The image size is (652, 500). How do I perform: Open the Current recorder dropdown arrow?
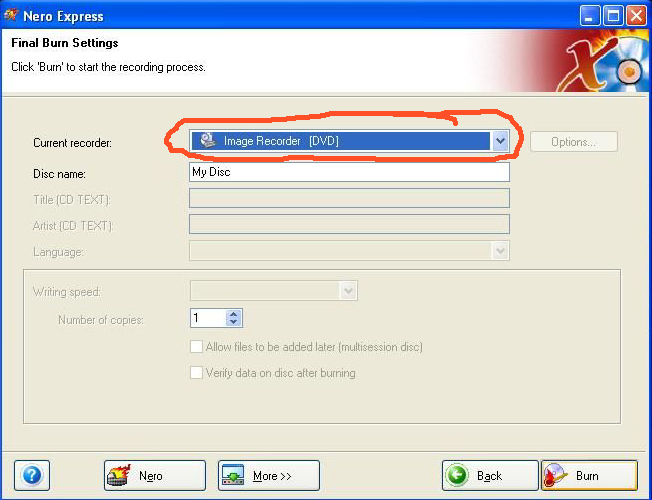[500, 141]
